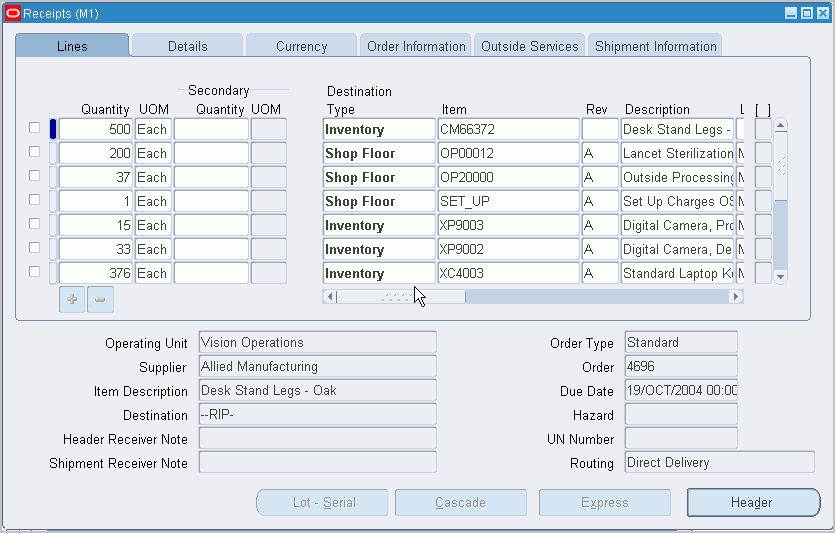The width and height of the screenshot is (835, 533).
Task: Click the Hazard field
Action: 681,414
